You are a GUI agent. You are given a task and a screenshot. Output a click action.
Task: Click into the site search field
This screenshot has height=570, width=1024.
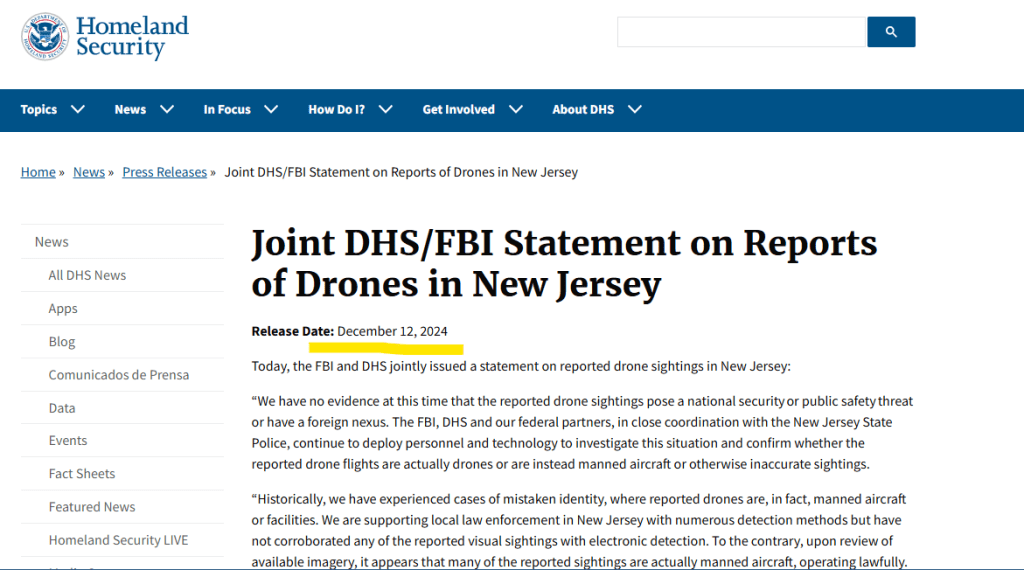coord(741,32)
